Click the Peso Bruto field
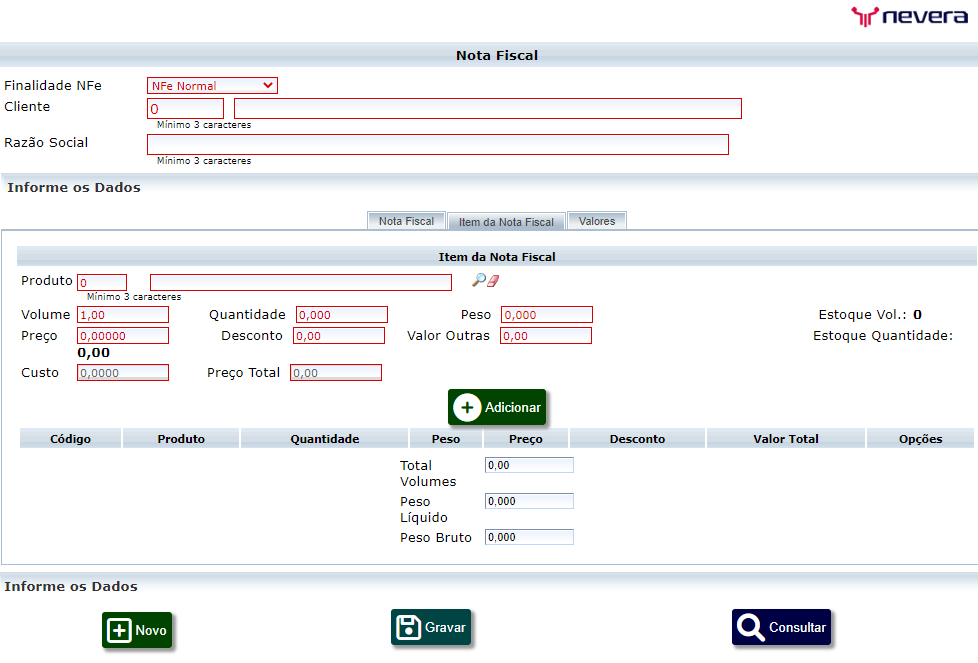 (x=529, y=537)
